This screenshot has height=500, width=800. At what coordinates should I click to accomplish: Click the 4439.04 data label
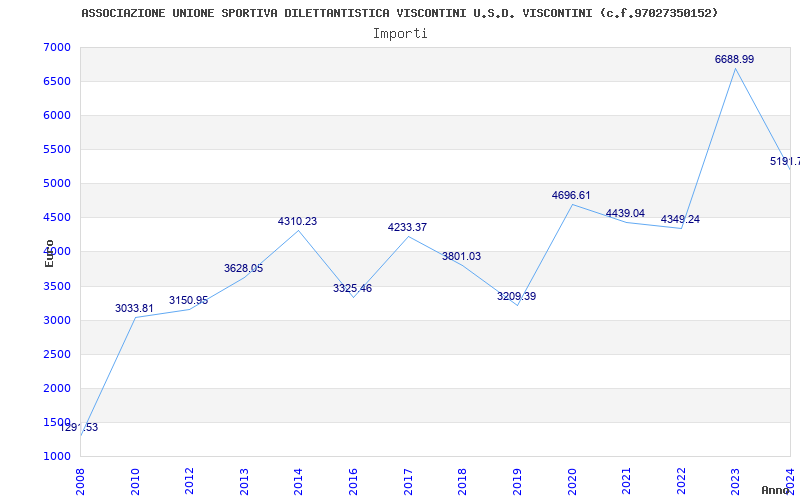(625, 213)
